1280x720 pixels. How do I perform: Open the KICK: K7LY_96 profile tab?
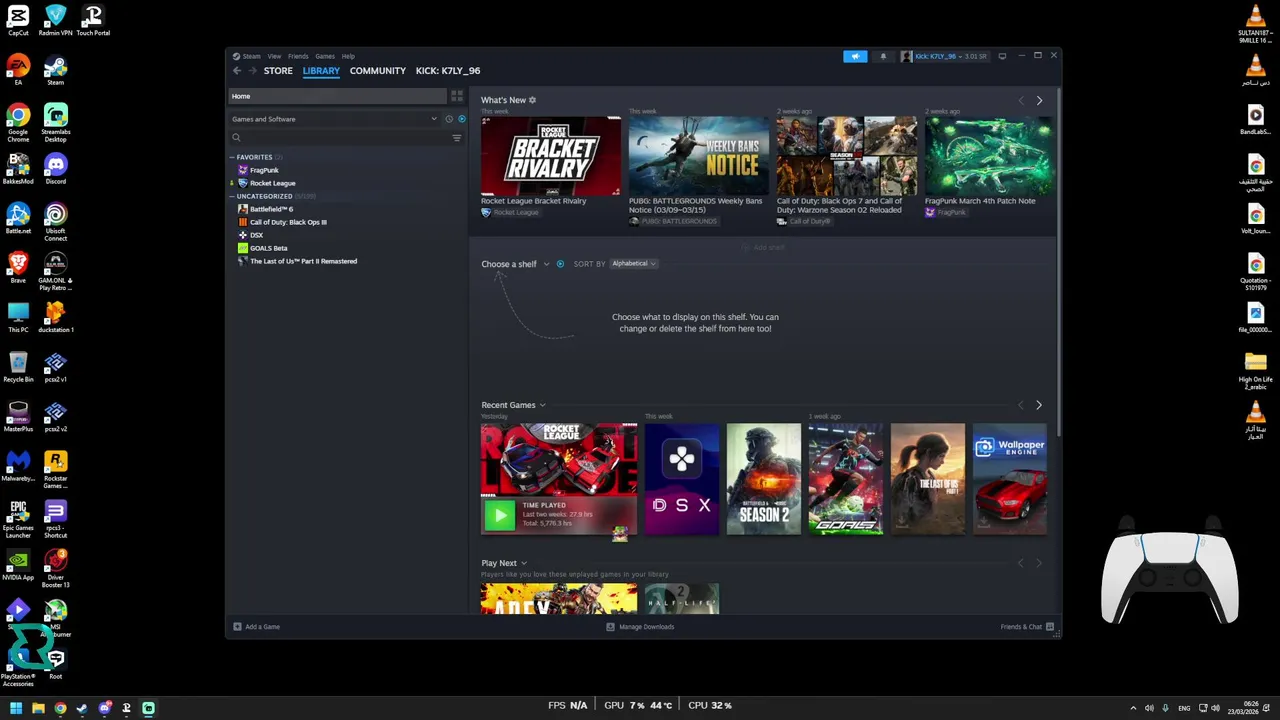[448, 71]
